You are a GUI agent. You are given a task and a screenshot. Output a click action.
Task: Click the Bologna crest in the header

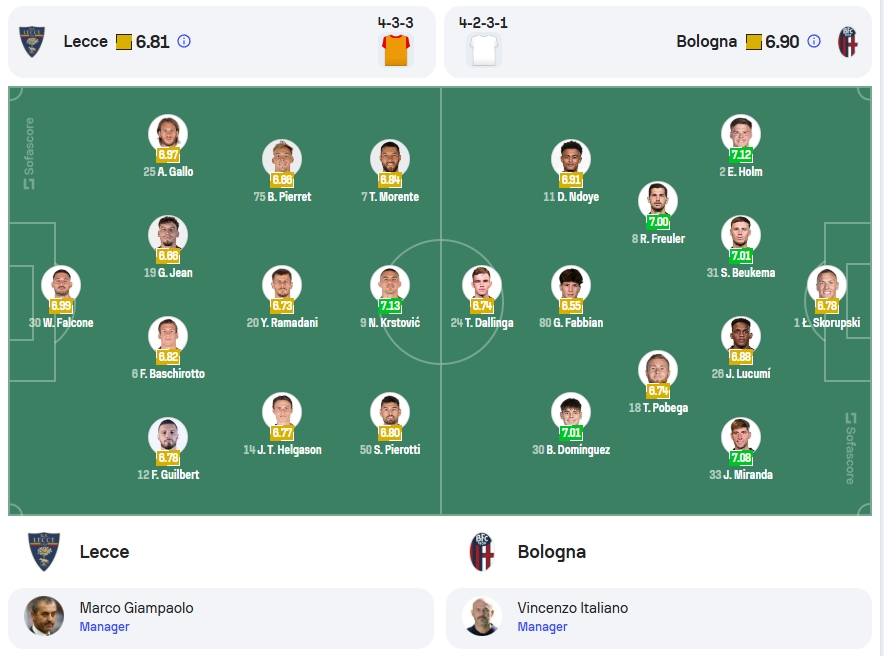click(847, 42)
